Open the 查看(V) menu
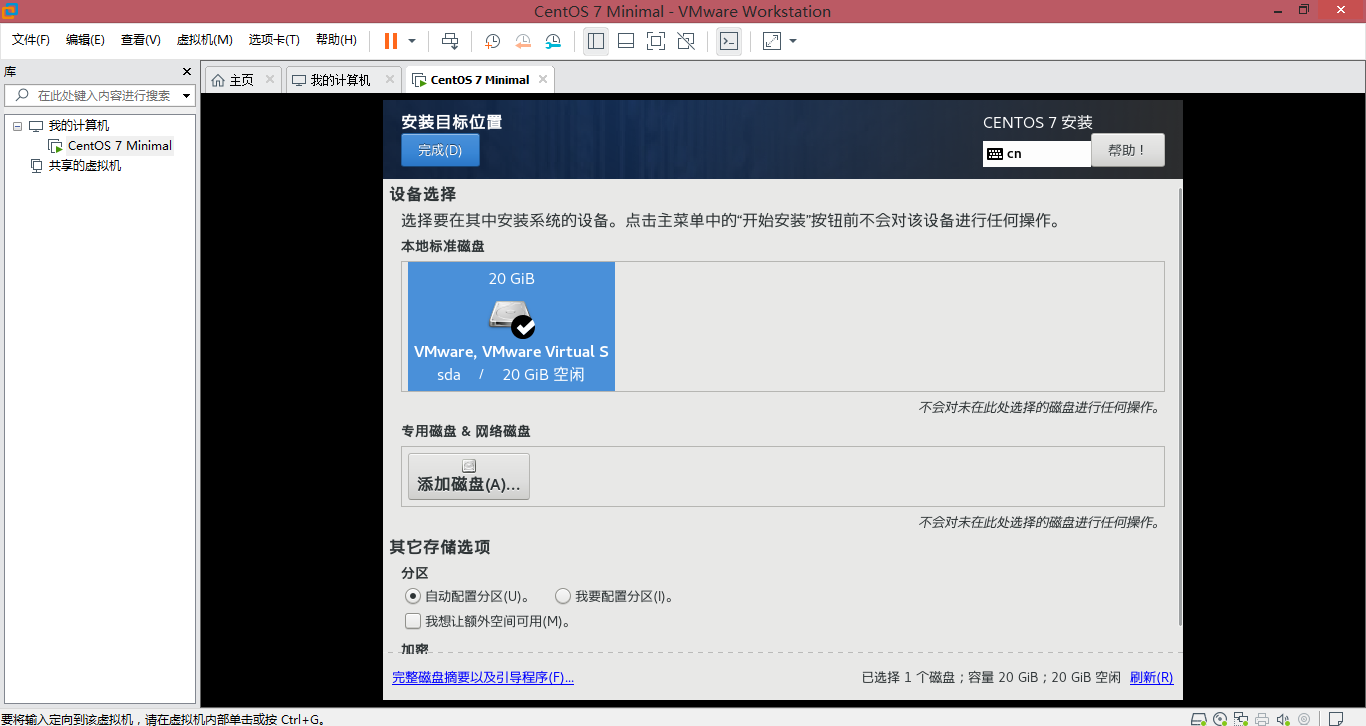Viewport: 1366px width, 726px height. pyautogui.click(x=141, y=40)
